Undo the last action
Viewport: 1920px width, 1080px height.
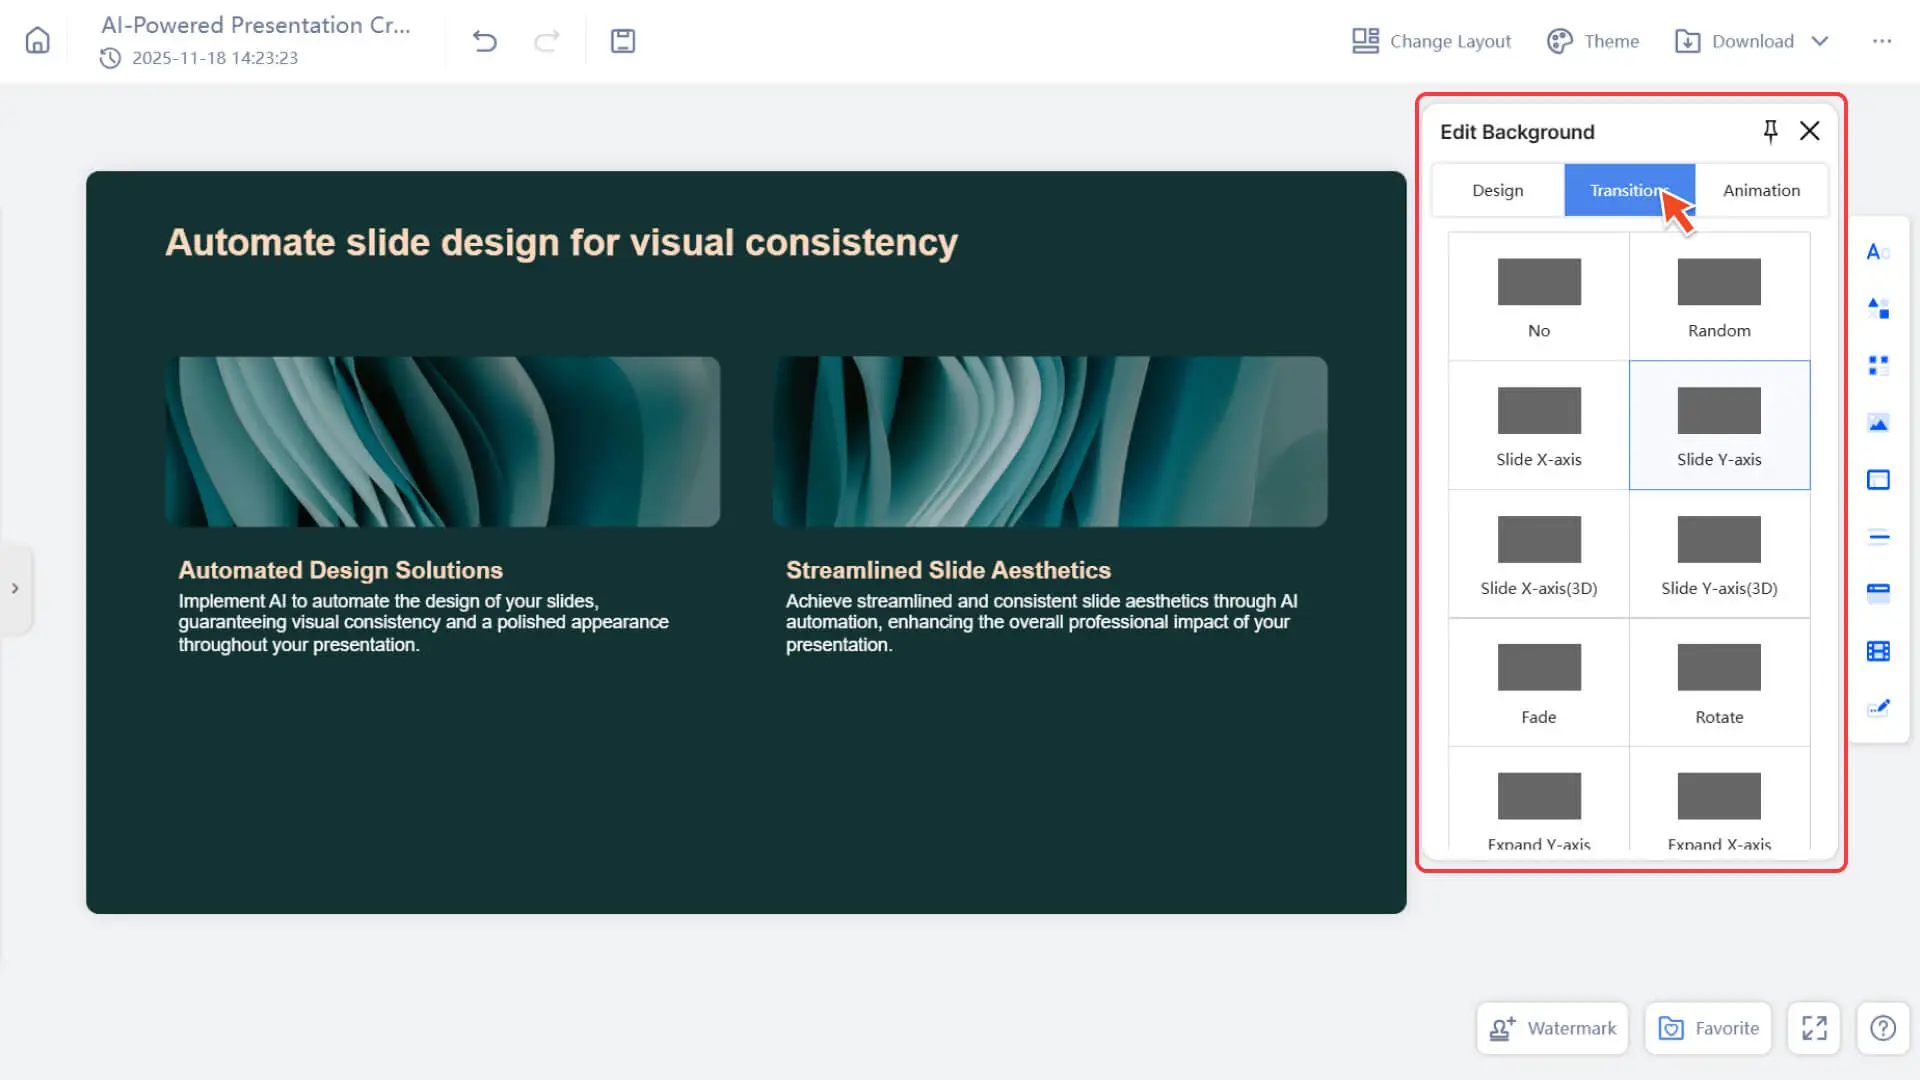click(x=485, y=41)
